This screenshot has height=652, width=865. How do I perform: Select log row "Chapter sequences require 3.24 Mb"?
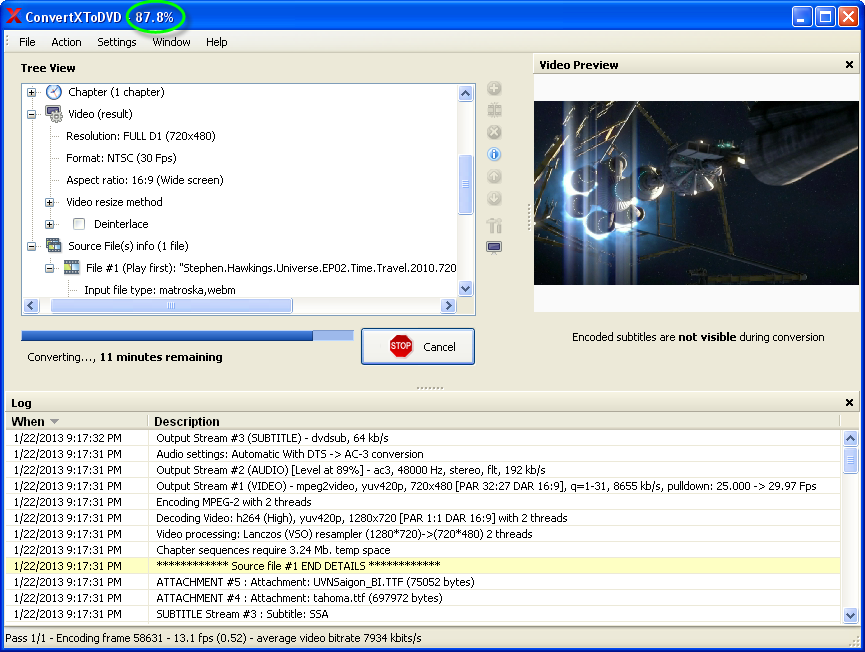pyautogui.click(x=424, y=550)
